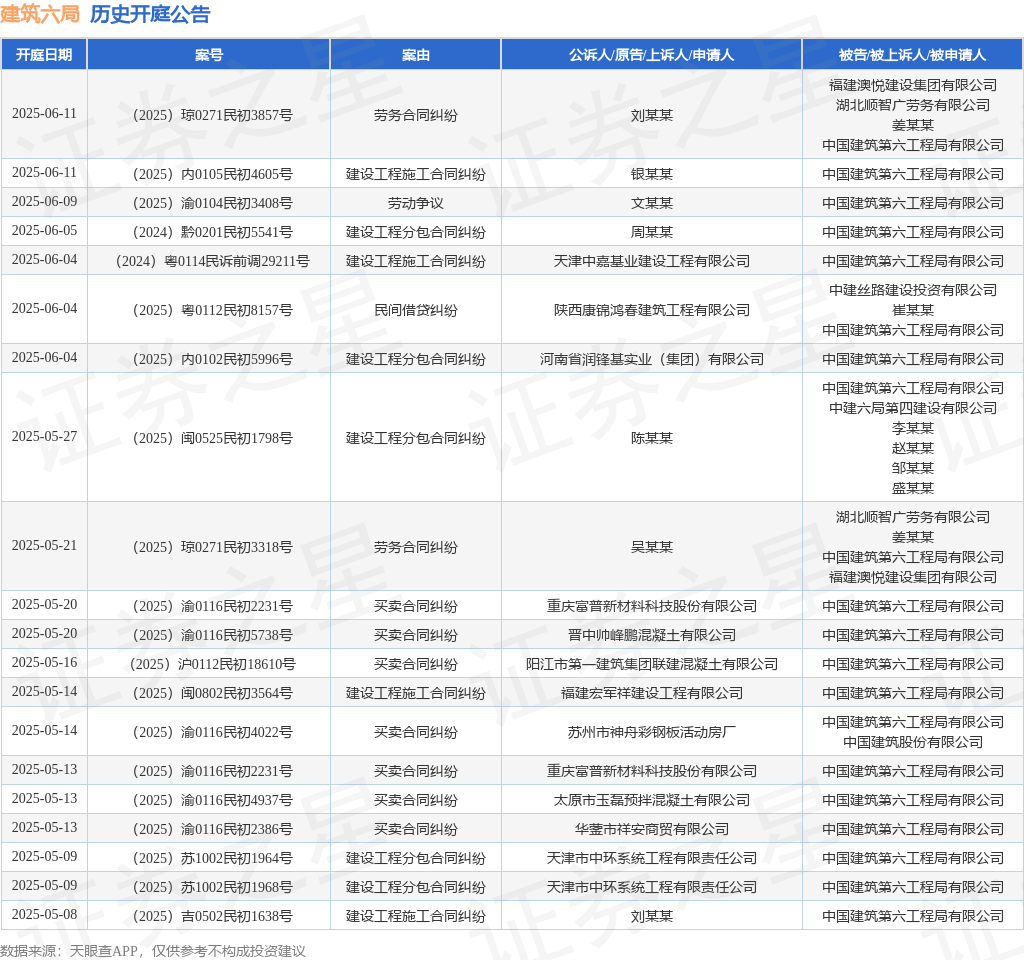Screen dimensions: 1024x960
Task: Click plaintiff 晋中帅峰鹏混凝土有限公司
Action: (651, 635)
